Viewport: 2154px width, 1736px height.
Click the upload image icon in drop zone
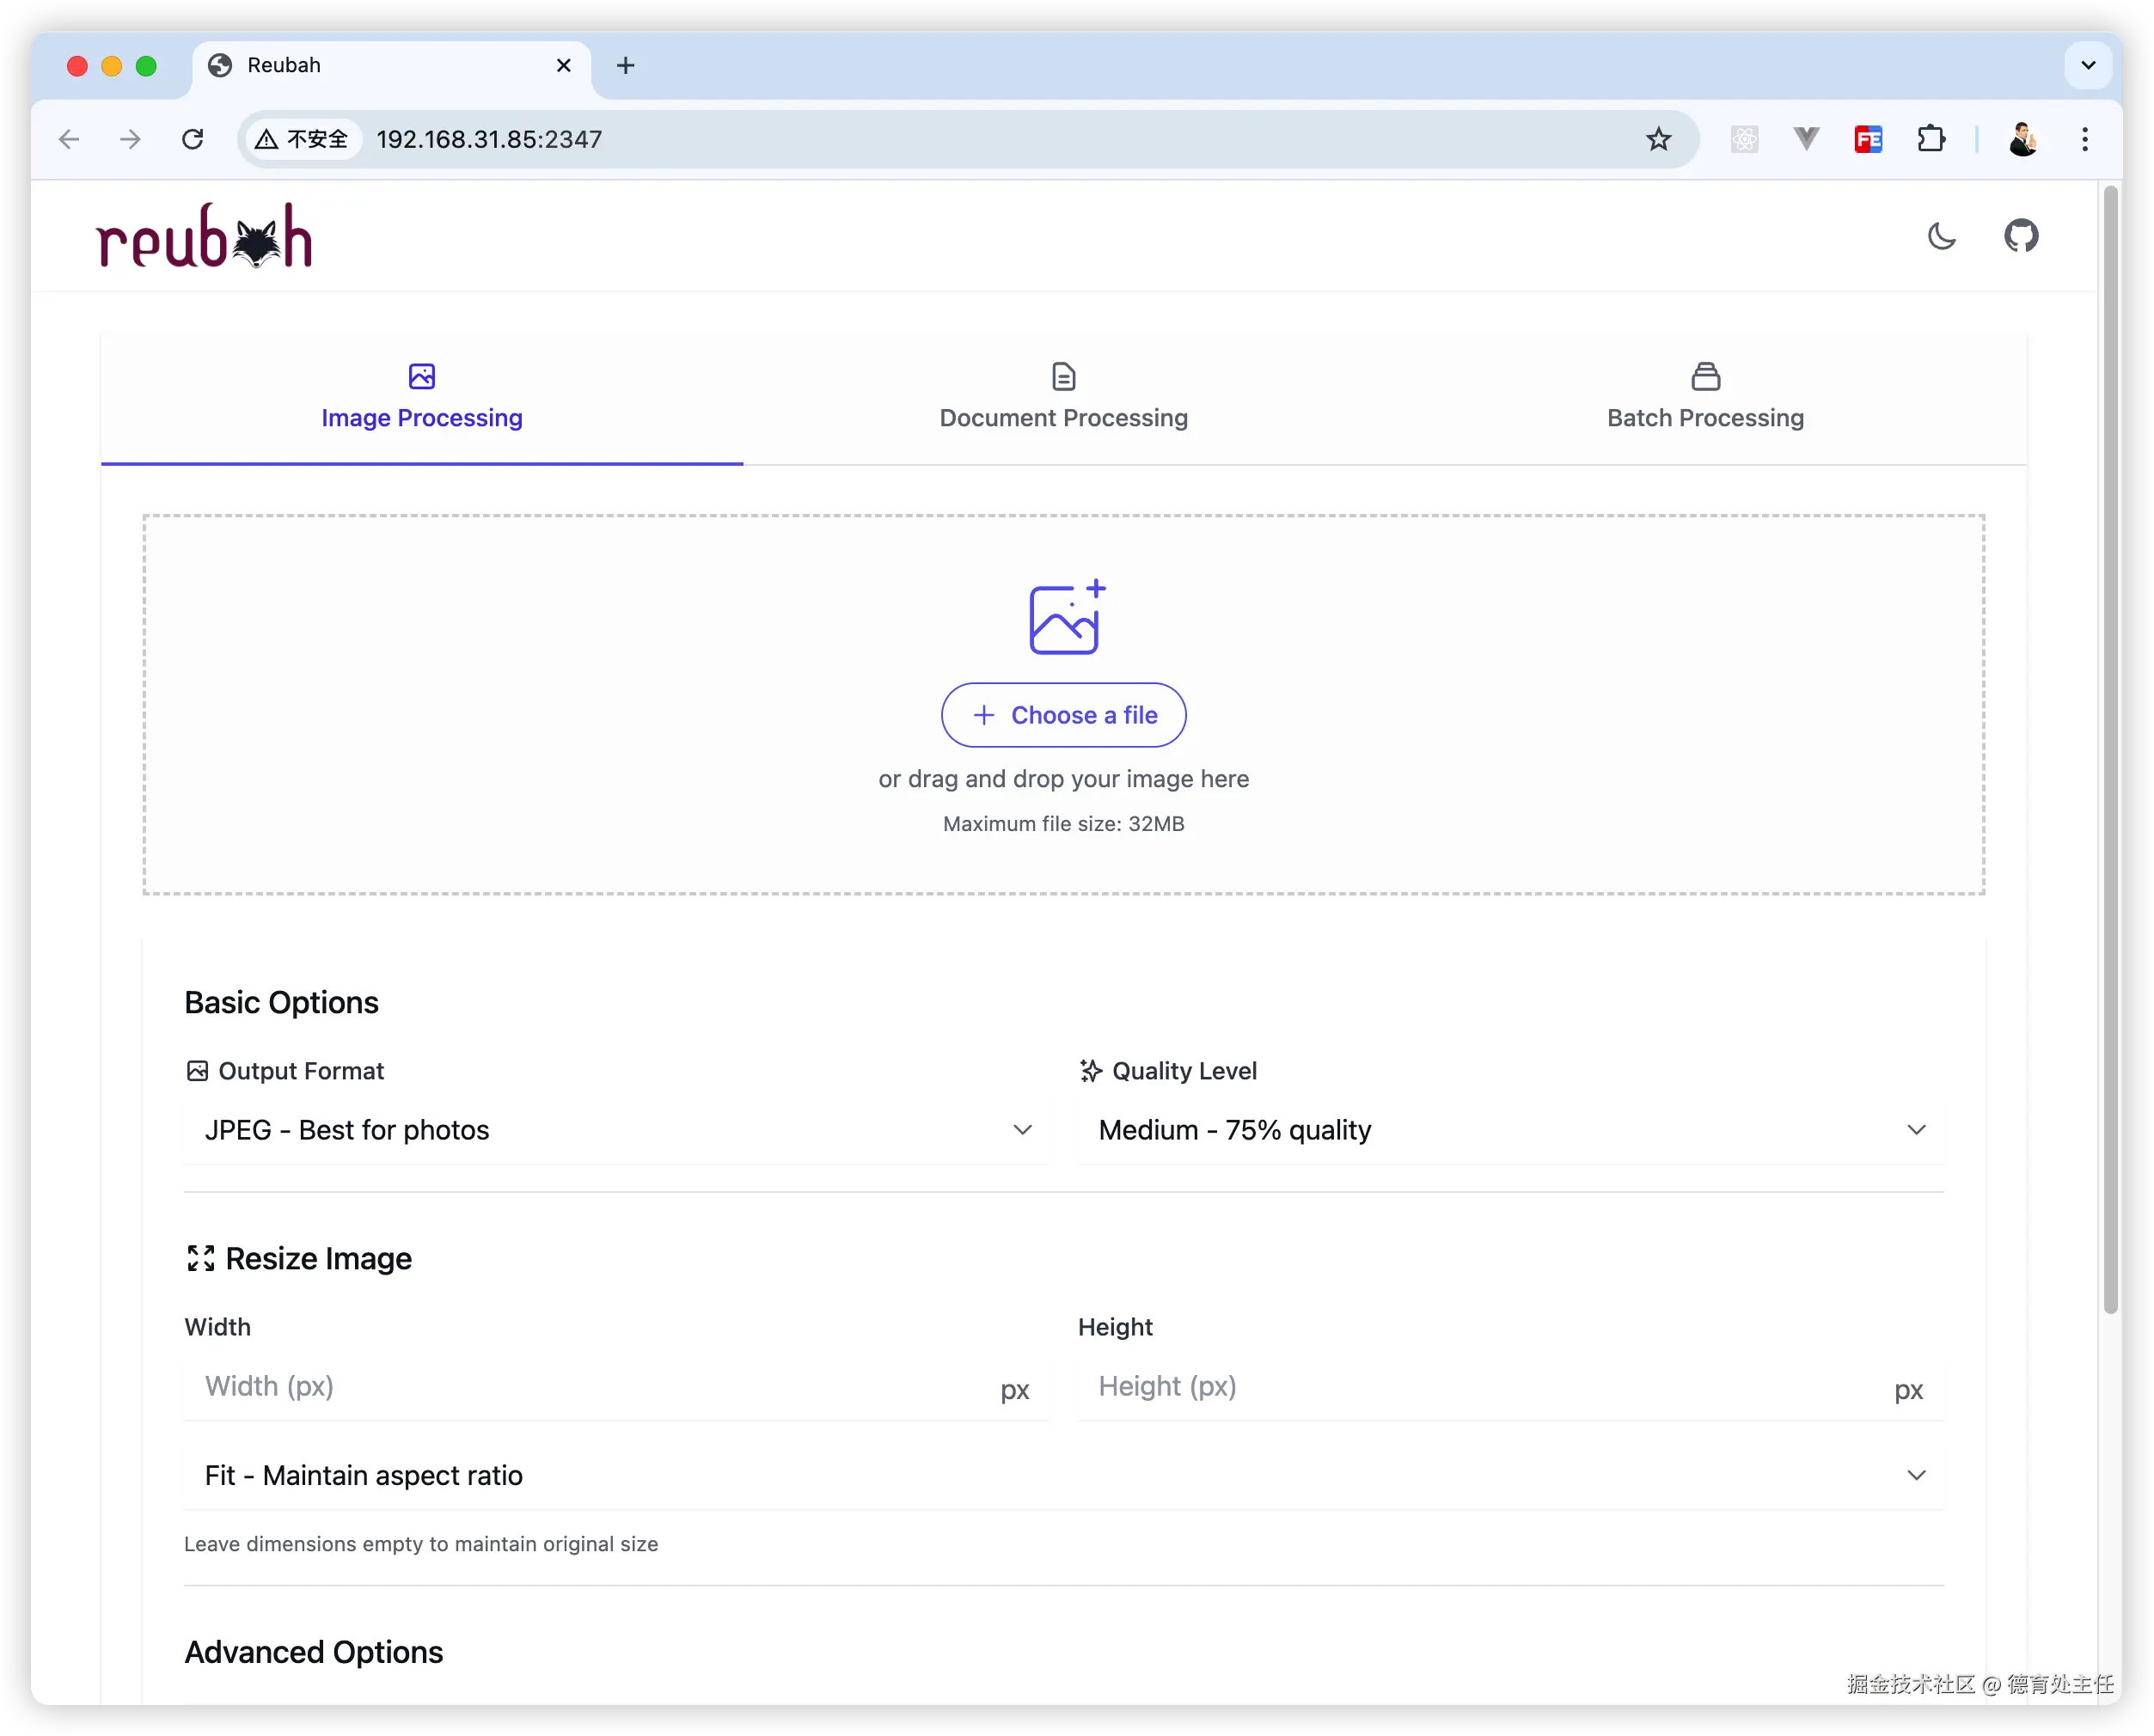click(1066, 616)
